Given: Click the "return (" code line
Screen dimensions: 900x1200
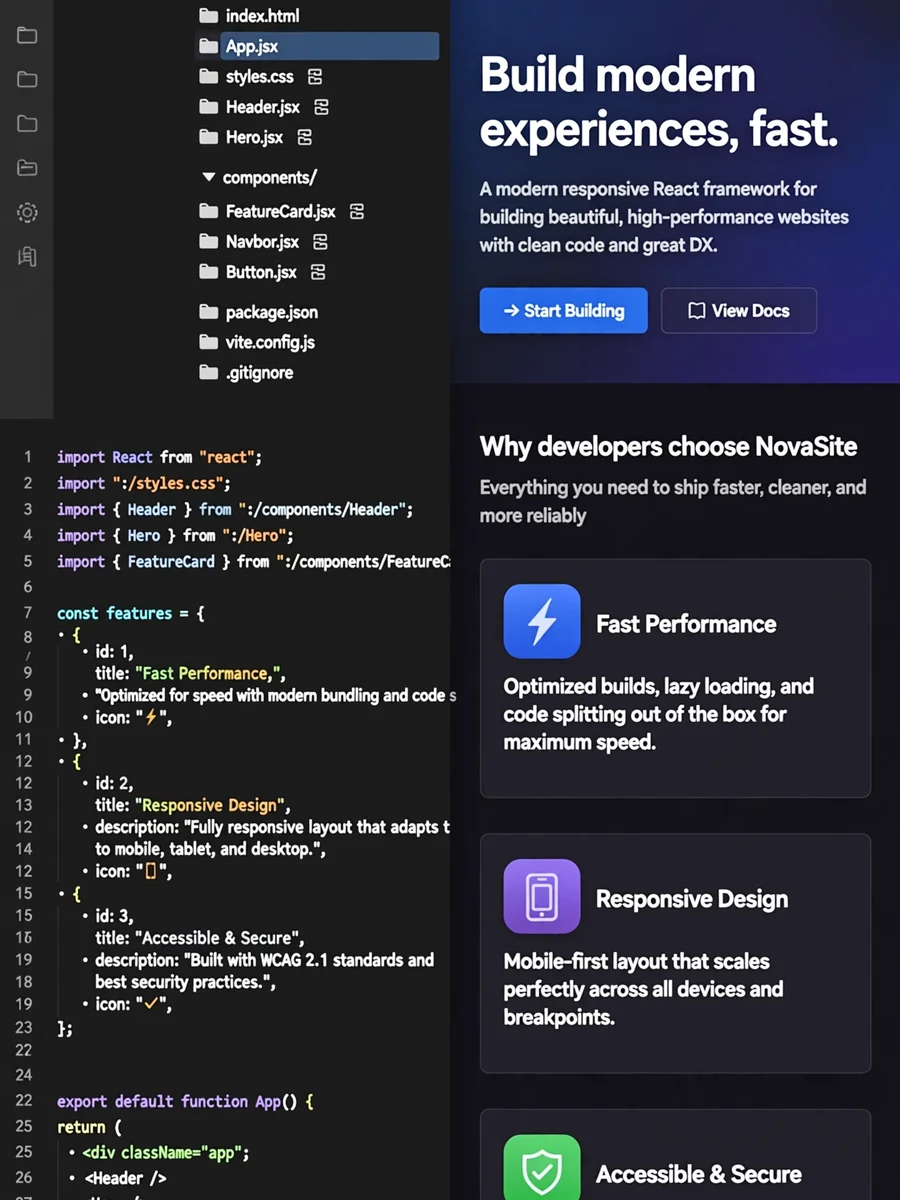Looking at the screenshot, I should point(89,1127).
